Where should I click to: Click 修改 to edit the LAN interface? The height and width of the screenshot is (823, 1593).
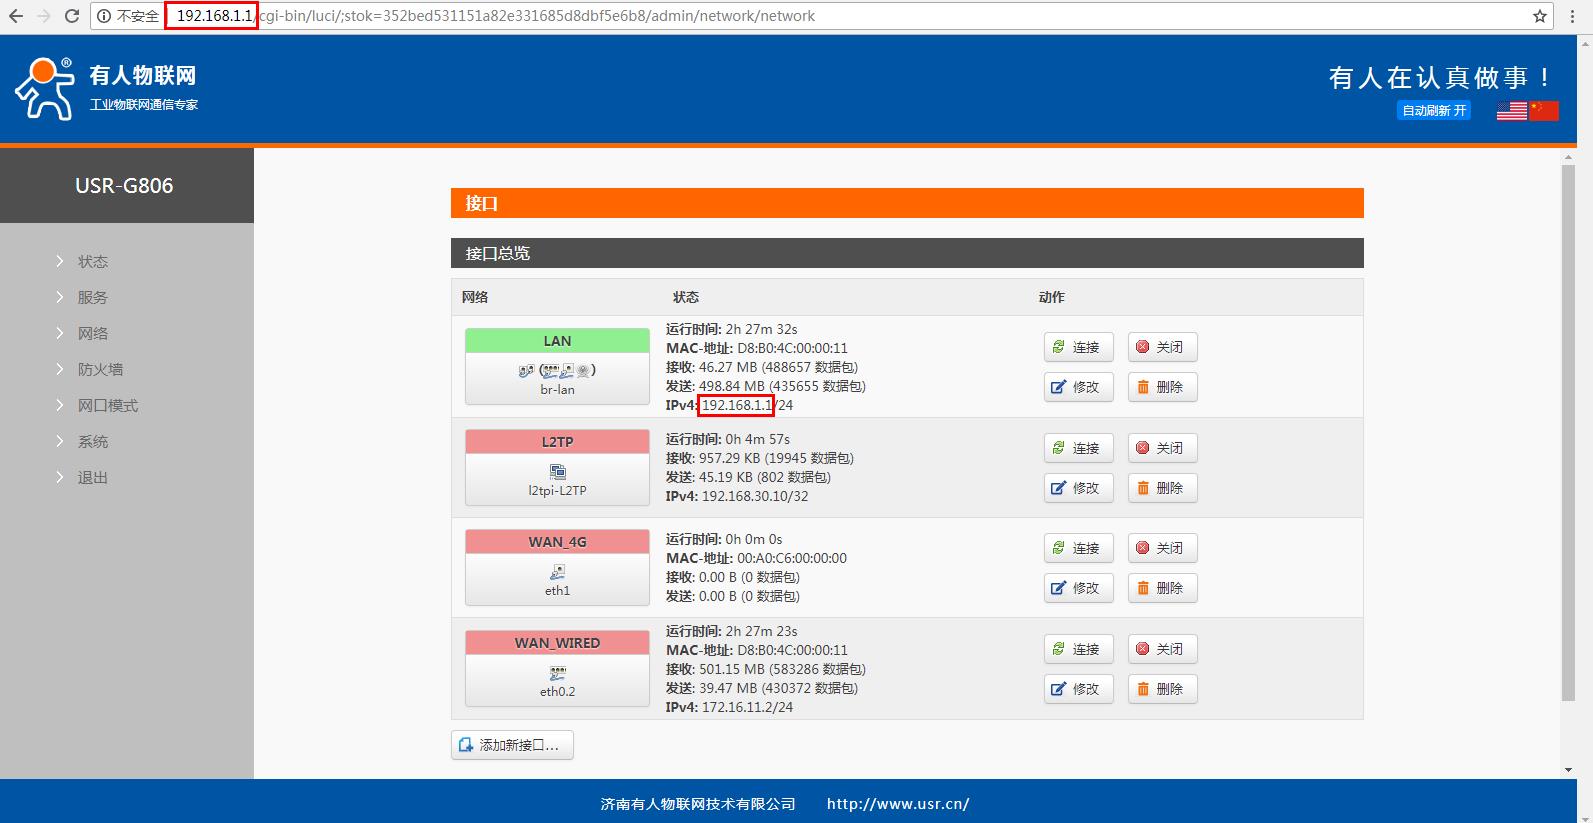[x=1078, y=387]
